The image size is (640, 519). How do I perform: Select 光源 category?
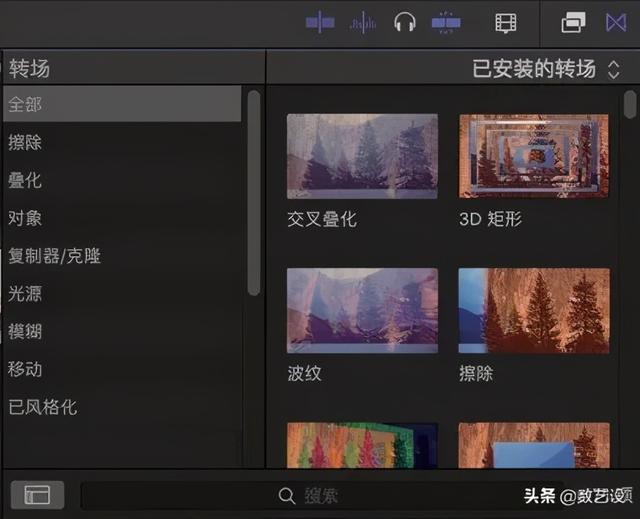[x=122, y=294]
